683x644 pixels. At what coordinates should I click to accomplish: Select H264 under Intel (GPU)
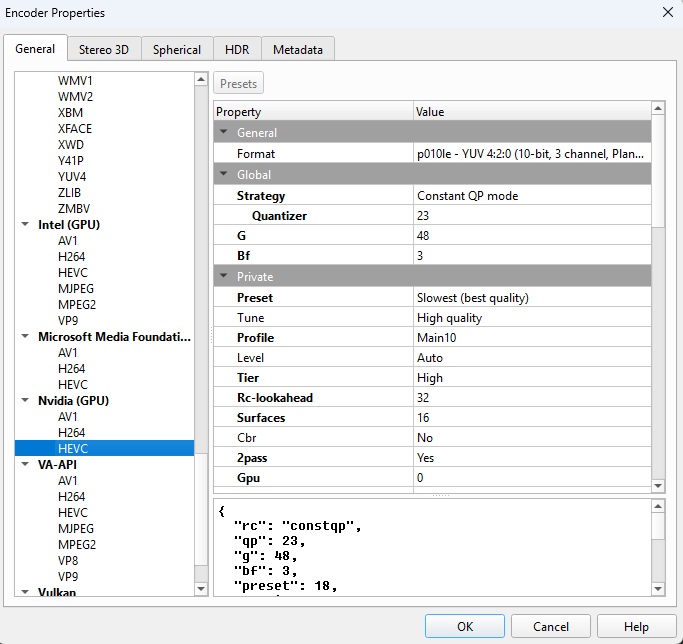click(x=72, y=257)
